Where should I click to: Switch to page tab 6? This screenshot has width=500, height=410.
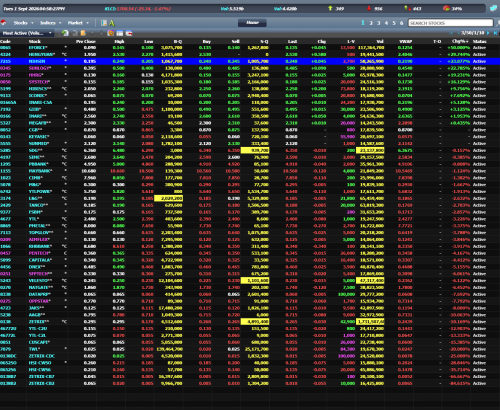[401, 23]
